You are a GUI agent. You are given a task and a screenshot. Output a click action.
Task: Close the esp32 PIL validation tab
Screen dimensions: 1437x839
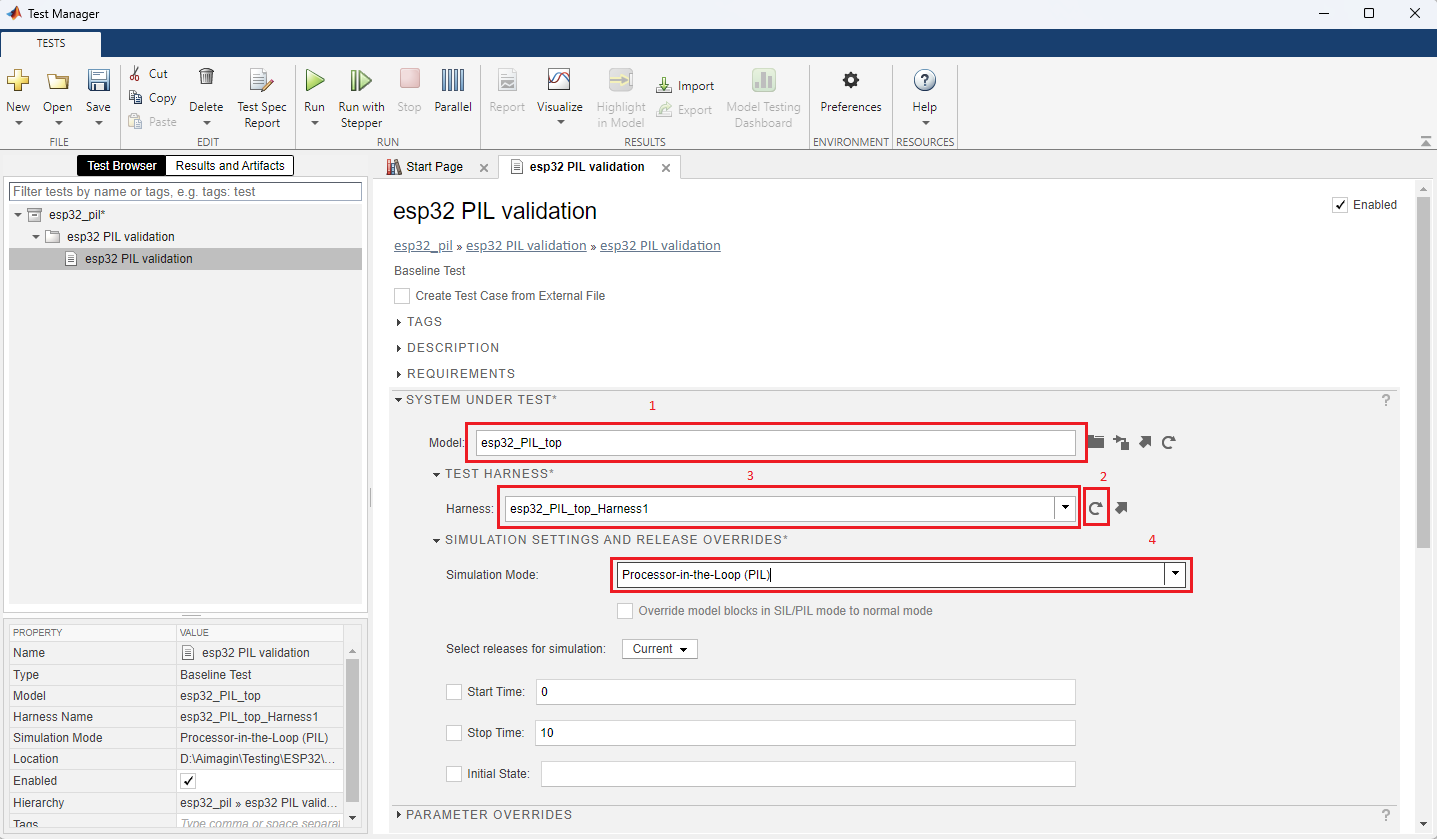[666, 168]
